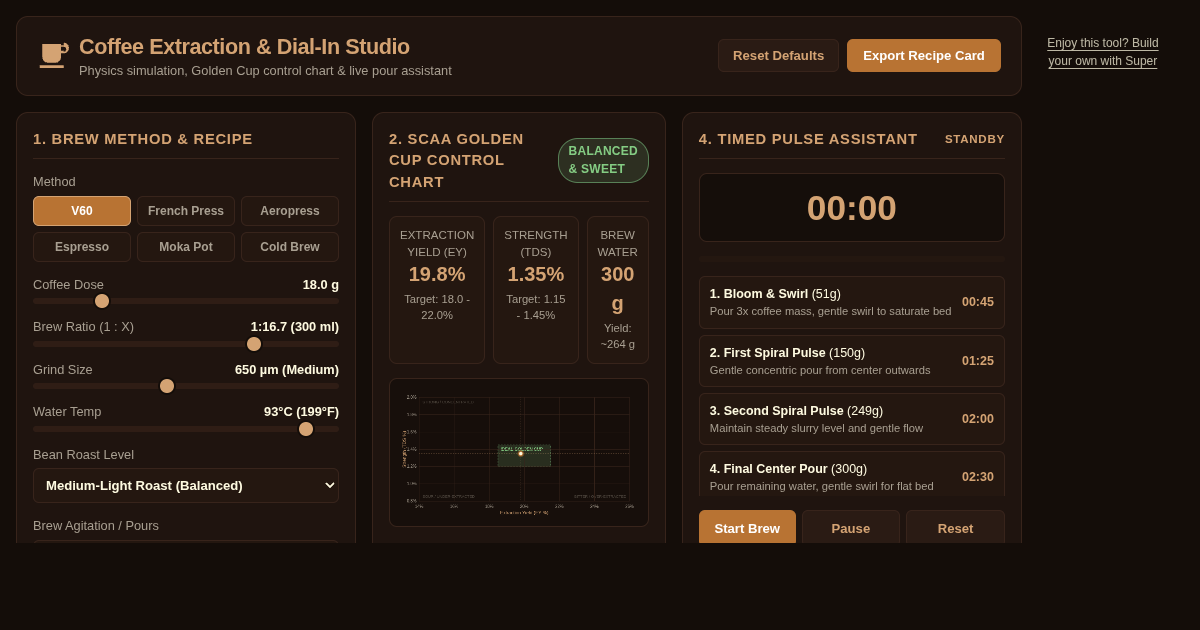Screen dimensions: 1200x630
Task: Click the 00:00 timer display
Action: coord(852,208)
